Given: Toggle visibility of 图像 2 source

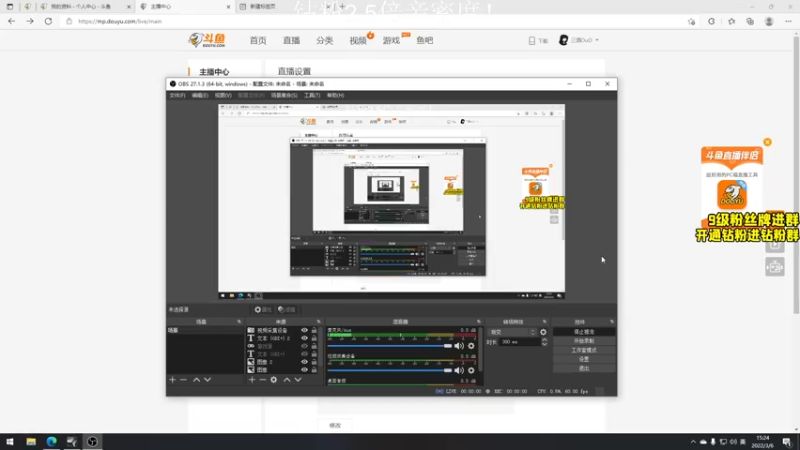Looking at the screenshot, I should point(305,362).
